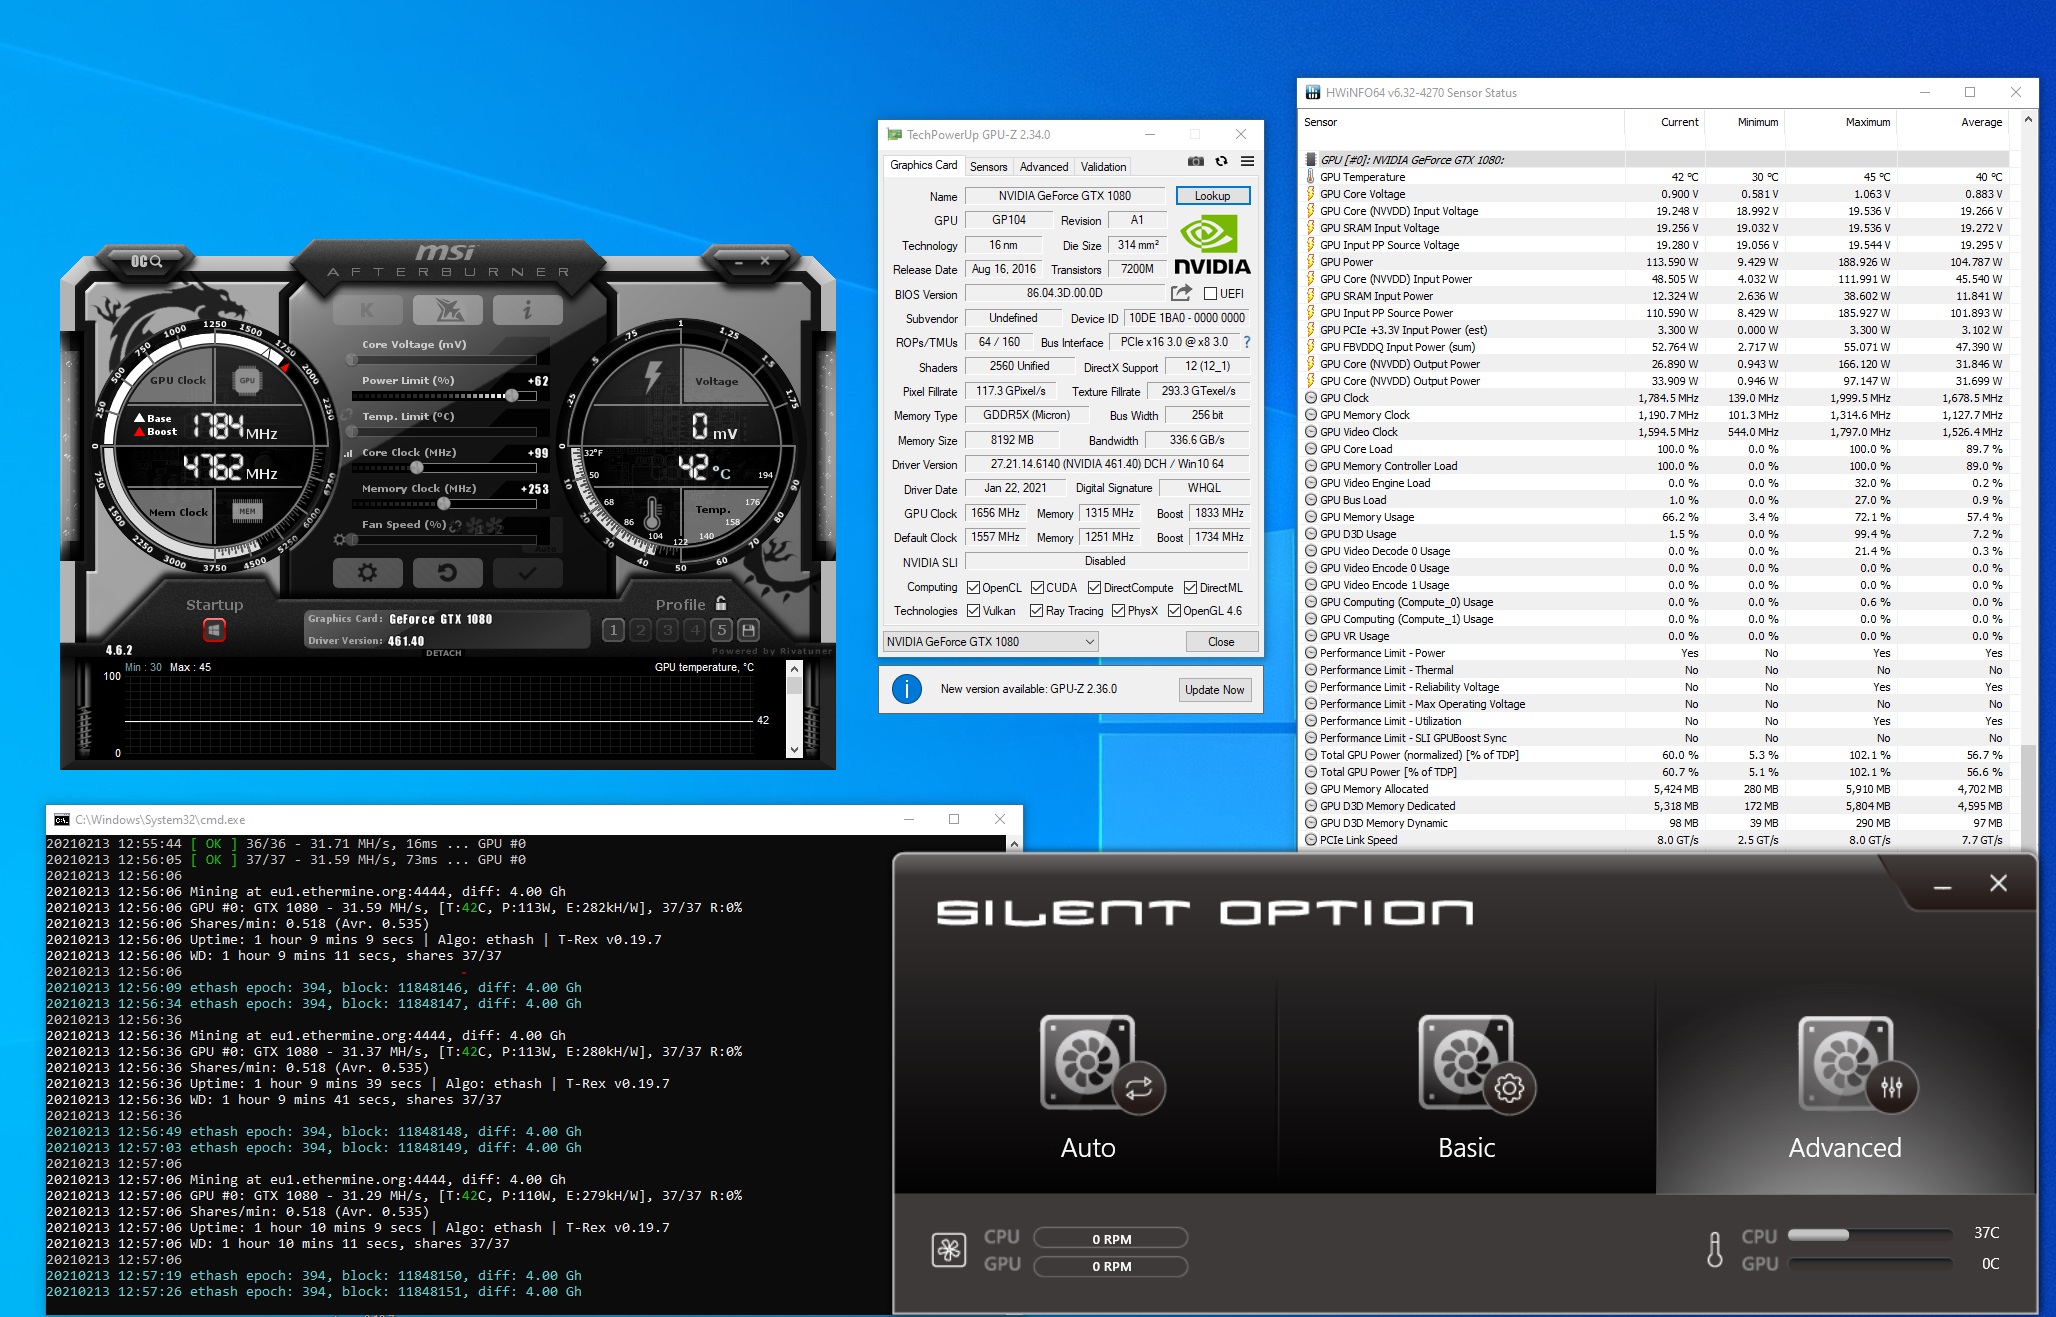Toggle the UEFI checkbox in GPU-Z
Screen dimensions: 2056x1317
coord(1210,294)
